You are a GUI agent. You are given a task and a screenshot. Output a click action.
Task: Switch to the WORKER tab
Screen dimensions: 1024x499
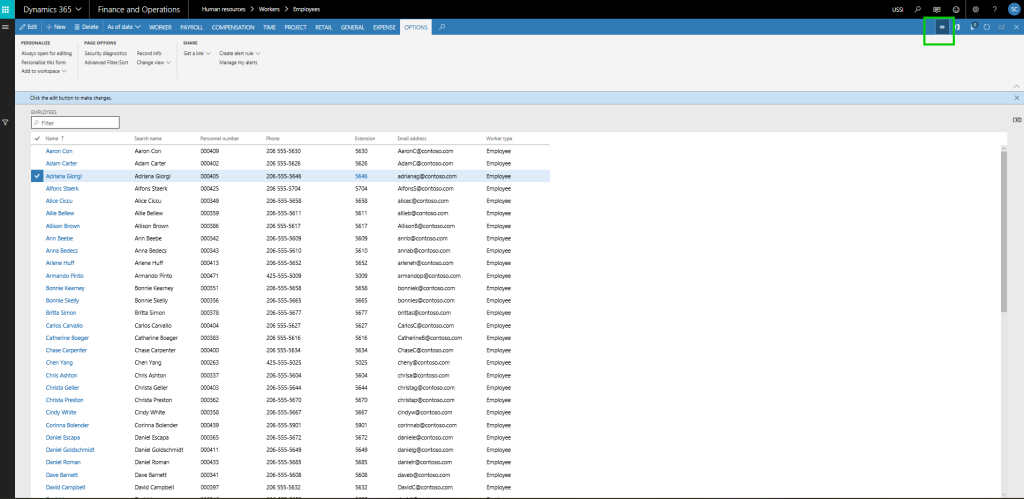click(x=160, y=27)
